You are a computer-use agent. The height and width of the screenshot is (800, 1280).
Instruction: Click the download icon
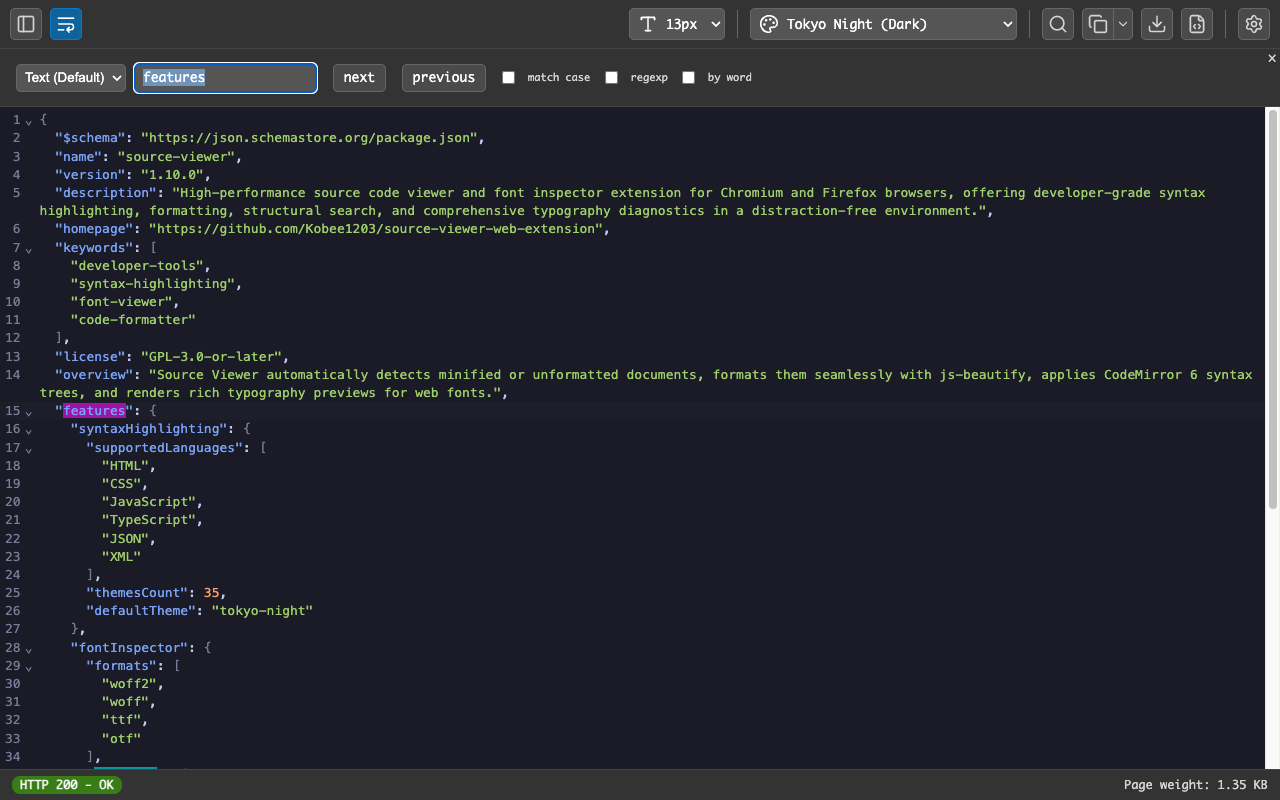[x=1157, y=24]
